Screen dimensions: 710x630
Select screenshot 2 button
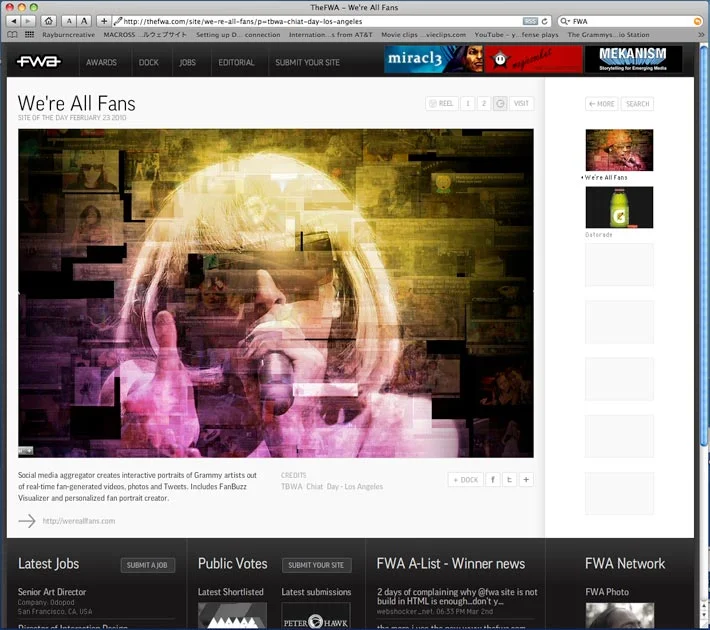pos(484,104)
